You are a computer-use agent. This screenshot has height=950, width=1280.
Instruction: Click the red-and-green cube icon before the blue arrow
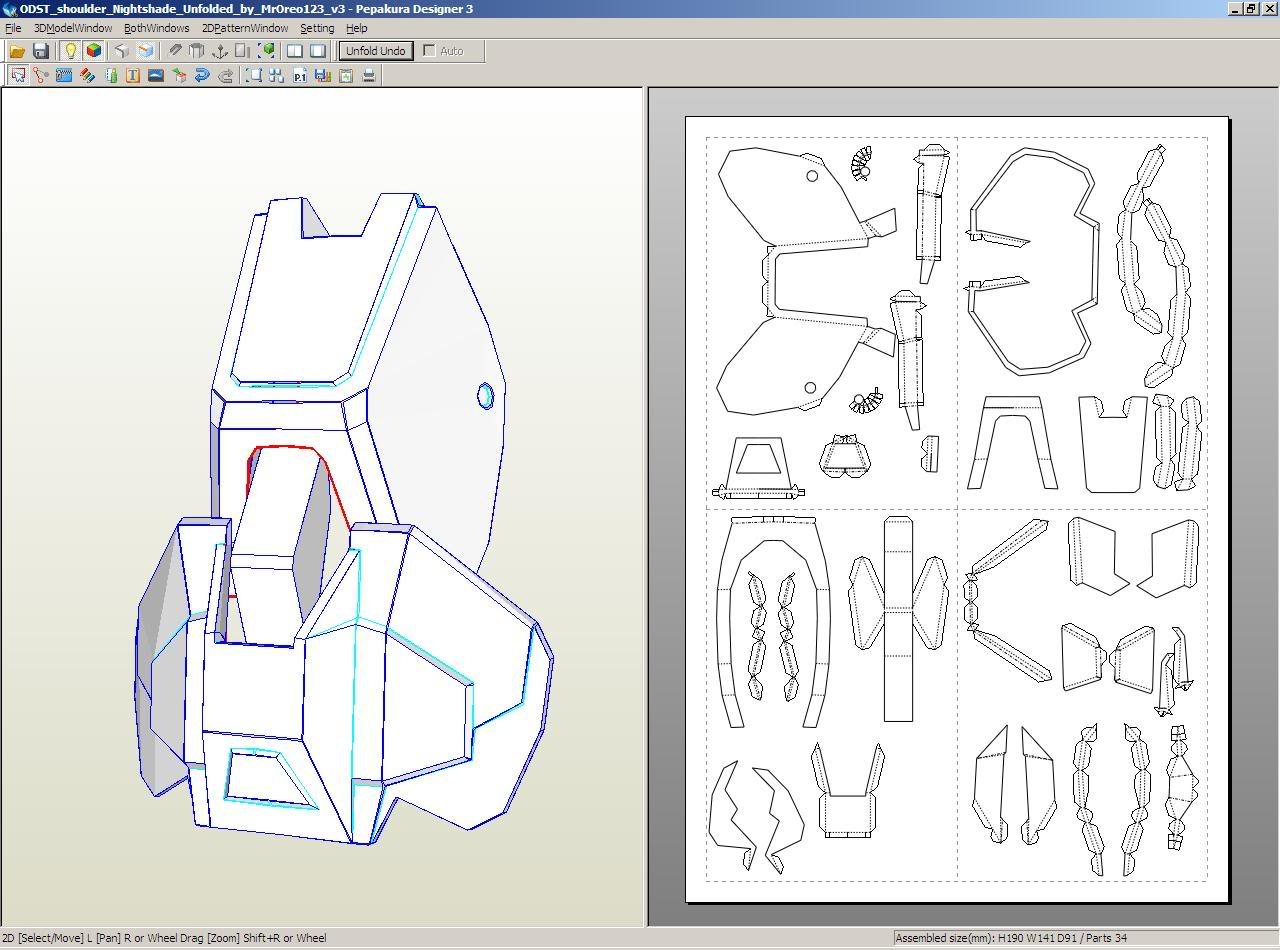179,75
